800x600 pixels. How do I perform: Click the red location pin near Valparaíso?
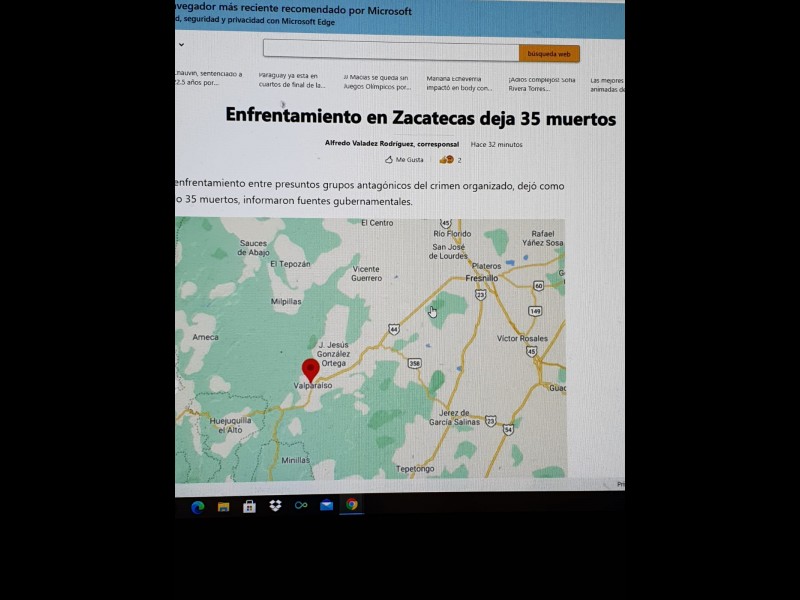click(x=310, y=369)
